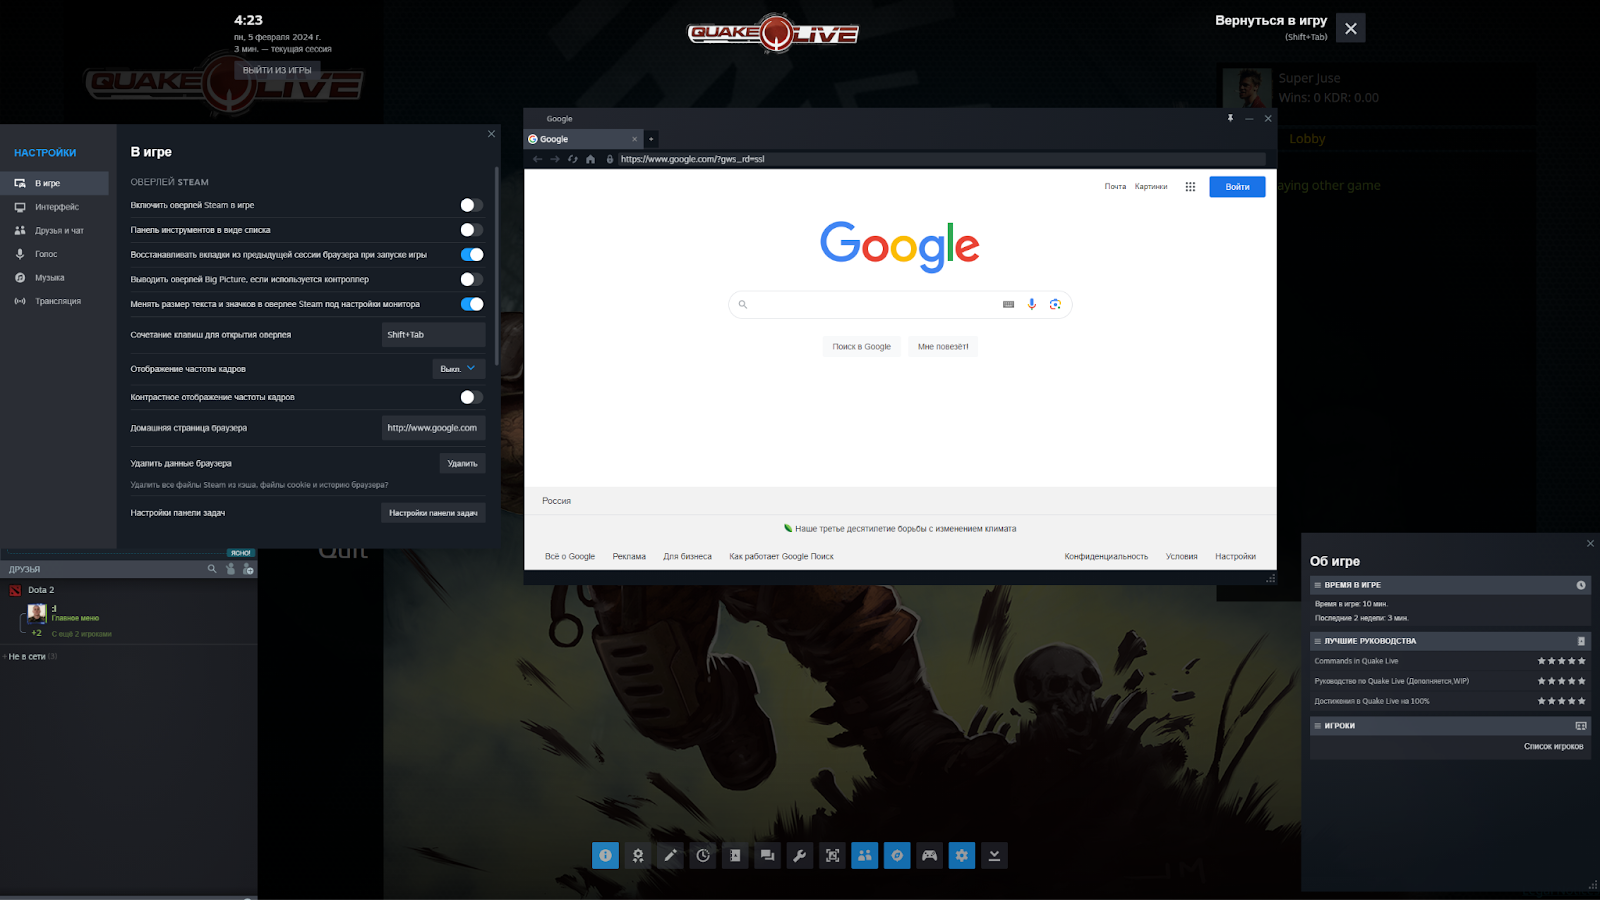Click browser back arrow
The height and width of the screenshot is (900, 1600).
pyautogui.click(x=537, y=159)
